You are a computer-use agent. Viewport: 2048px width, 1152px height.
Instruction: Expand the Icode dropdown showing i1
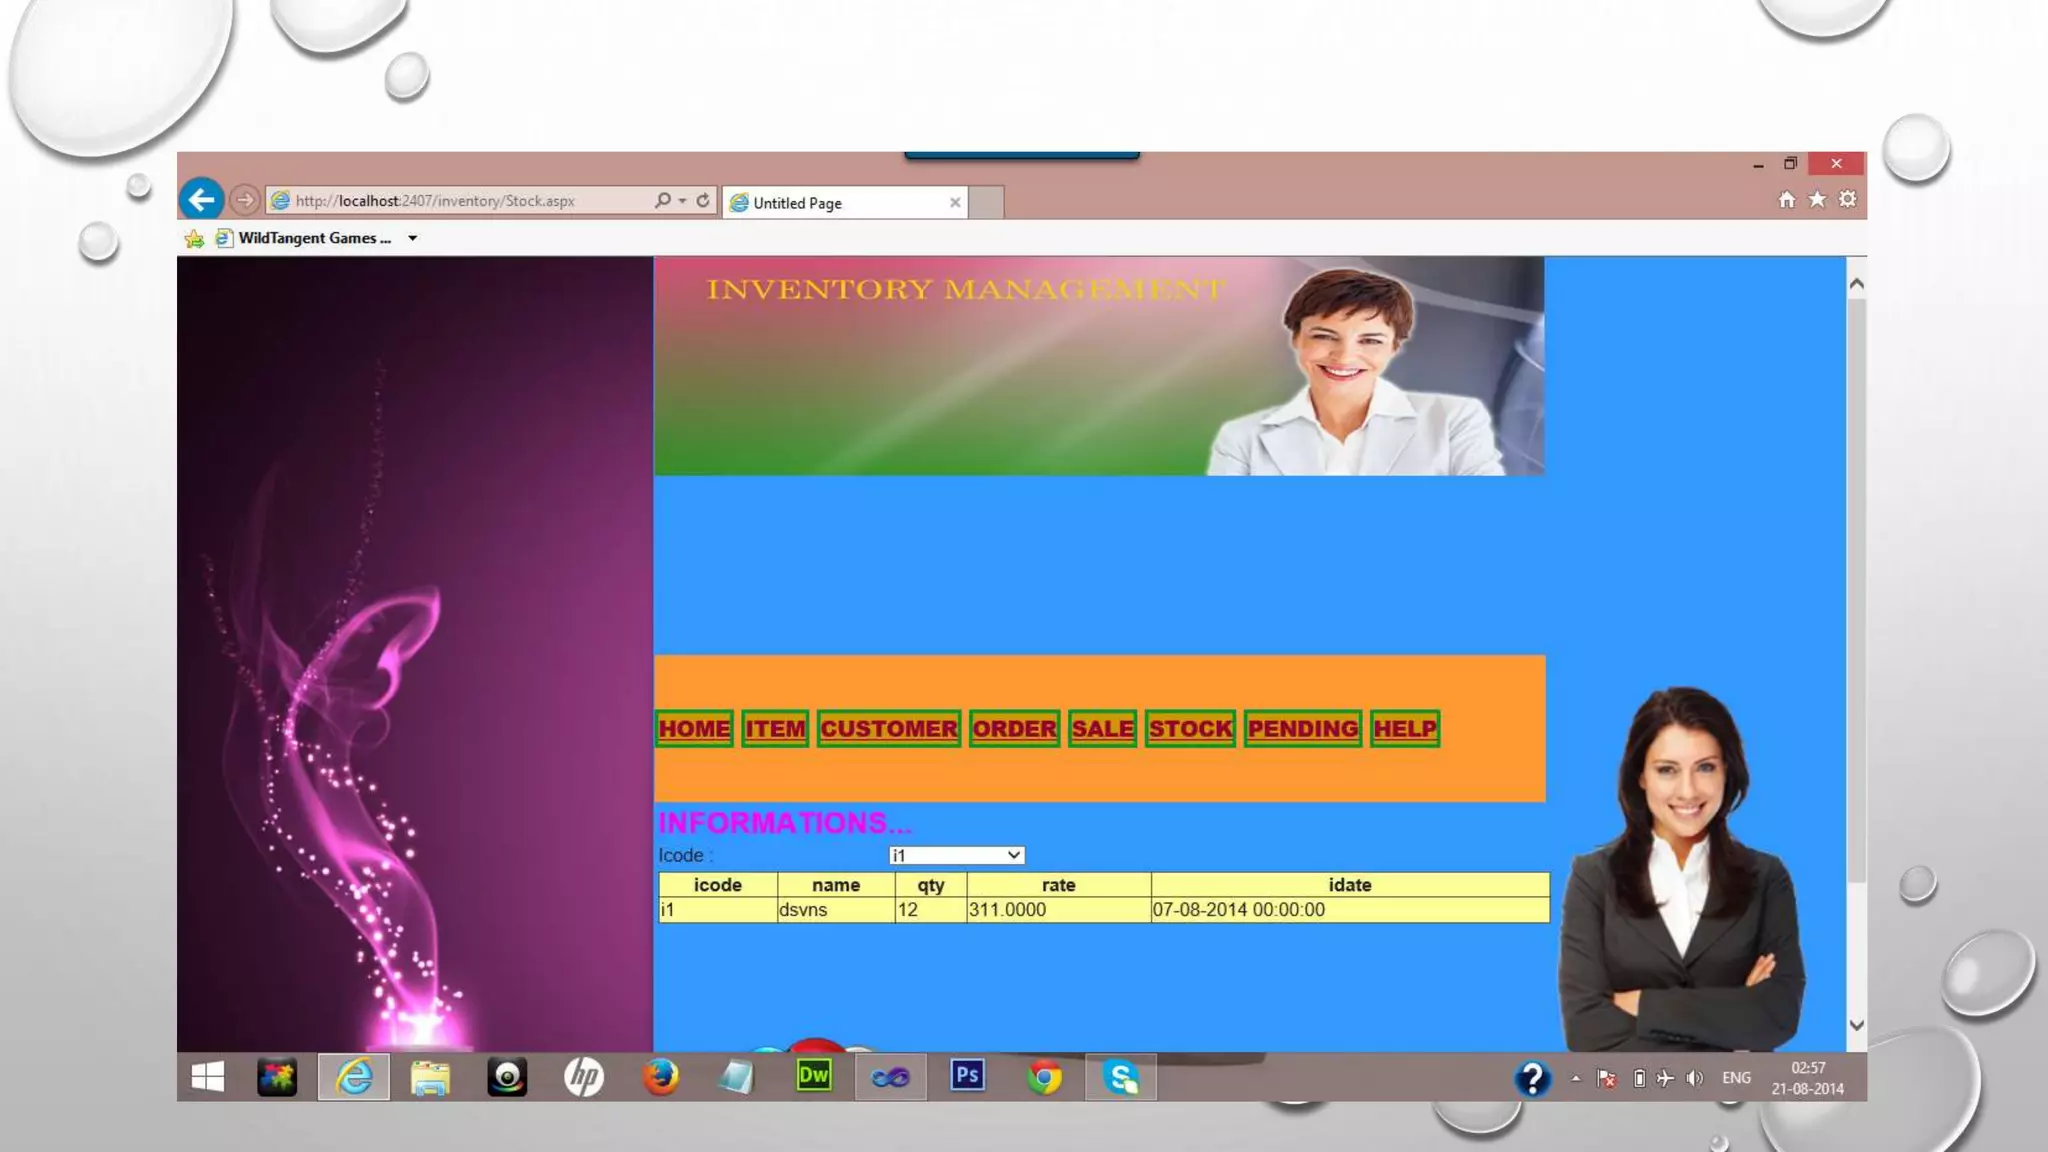1013,855
